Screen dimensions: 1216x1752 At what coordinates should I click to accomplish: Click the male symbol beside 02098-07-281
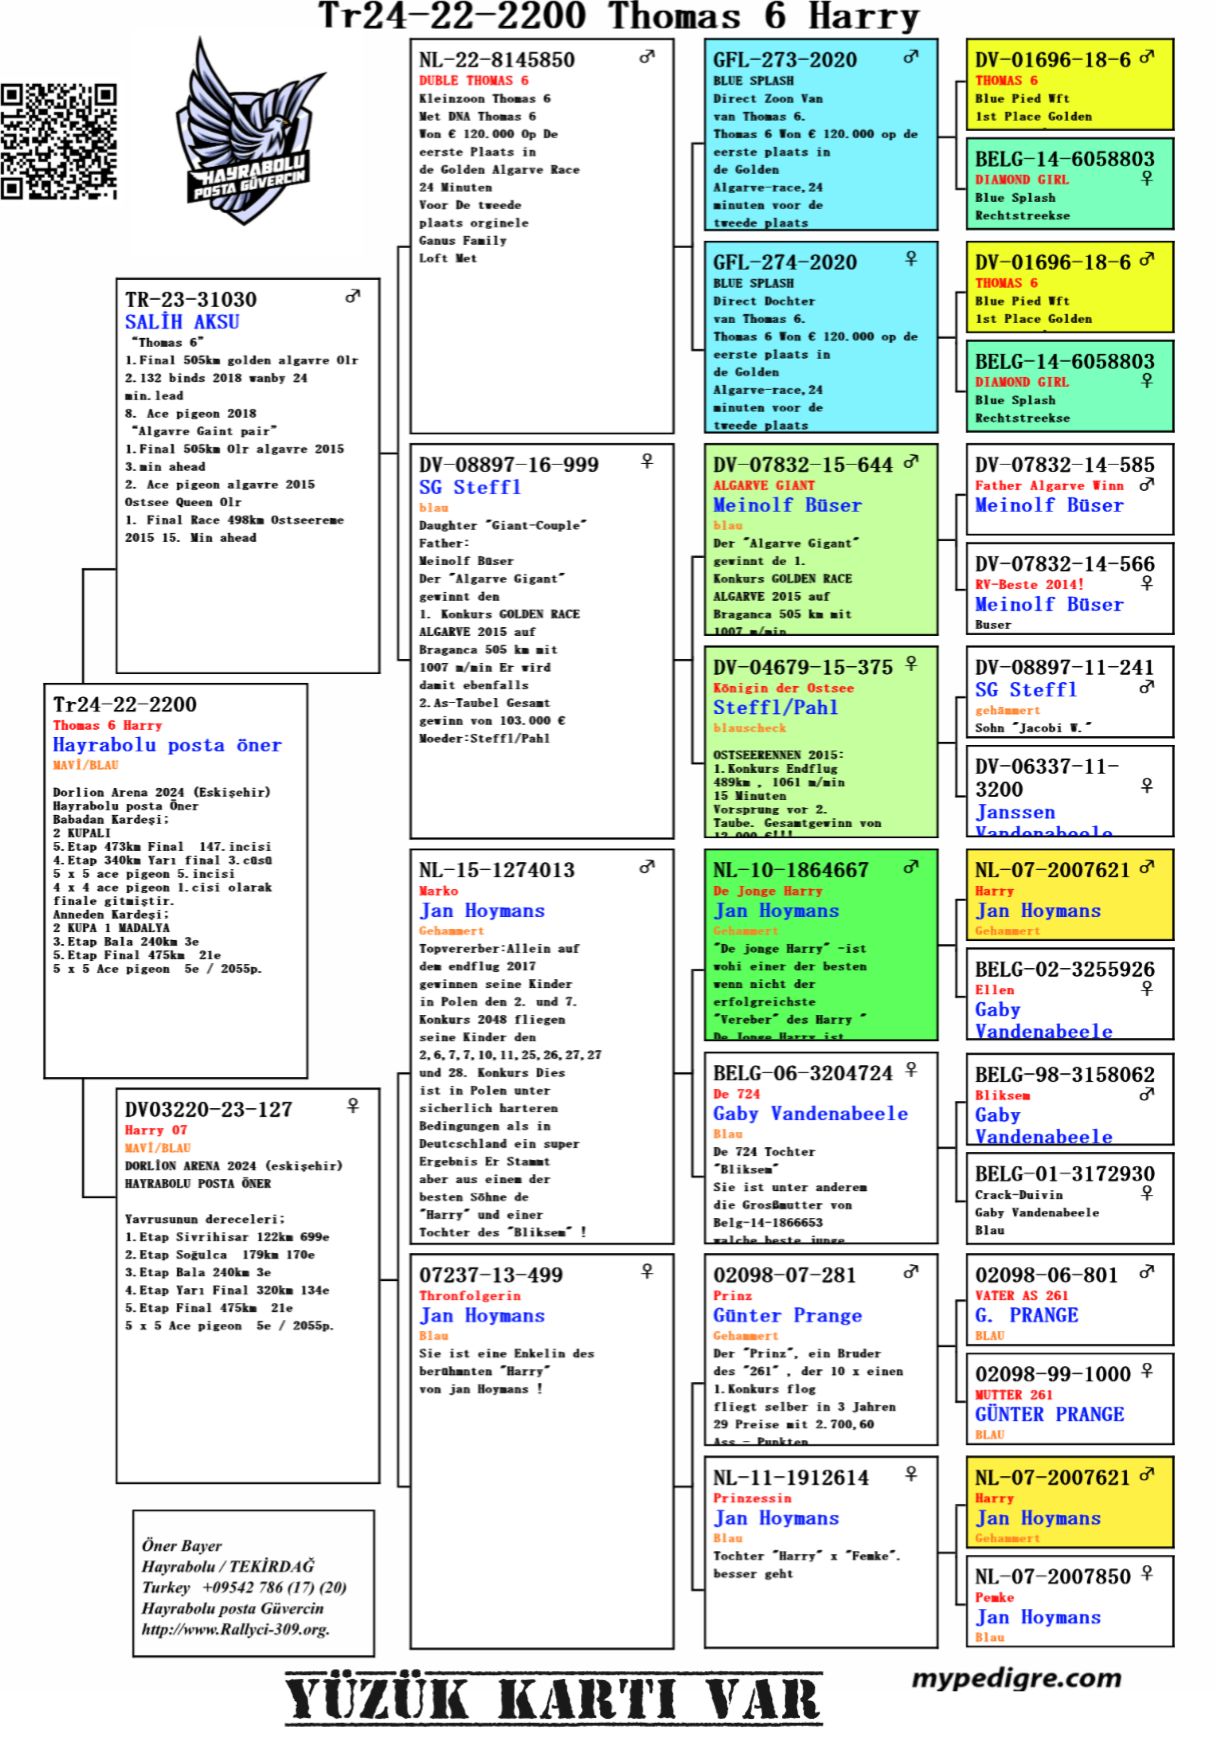[911, 1272]
